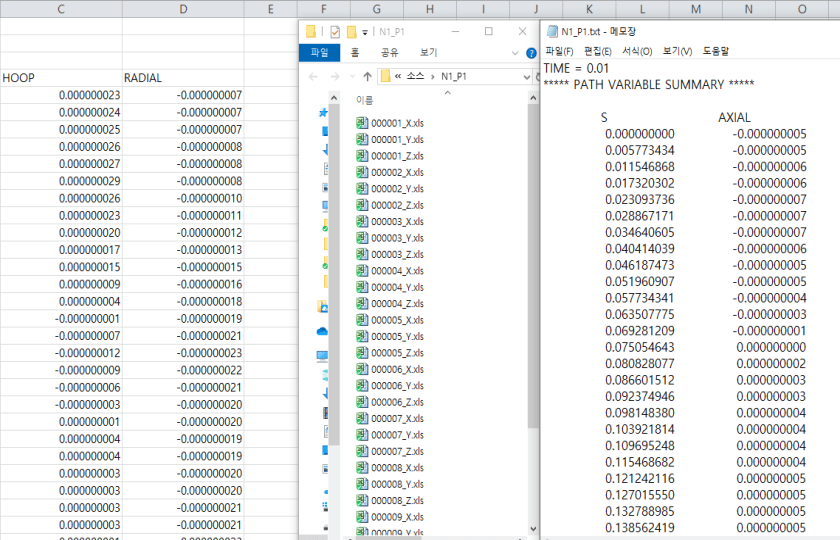840x540 pixels.
Task: Toggle sort order via 이름 column header
Action: tap(365, 99)
